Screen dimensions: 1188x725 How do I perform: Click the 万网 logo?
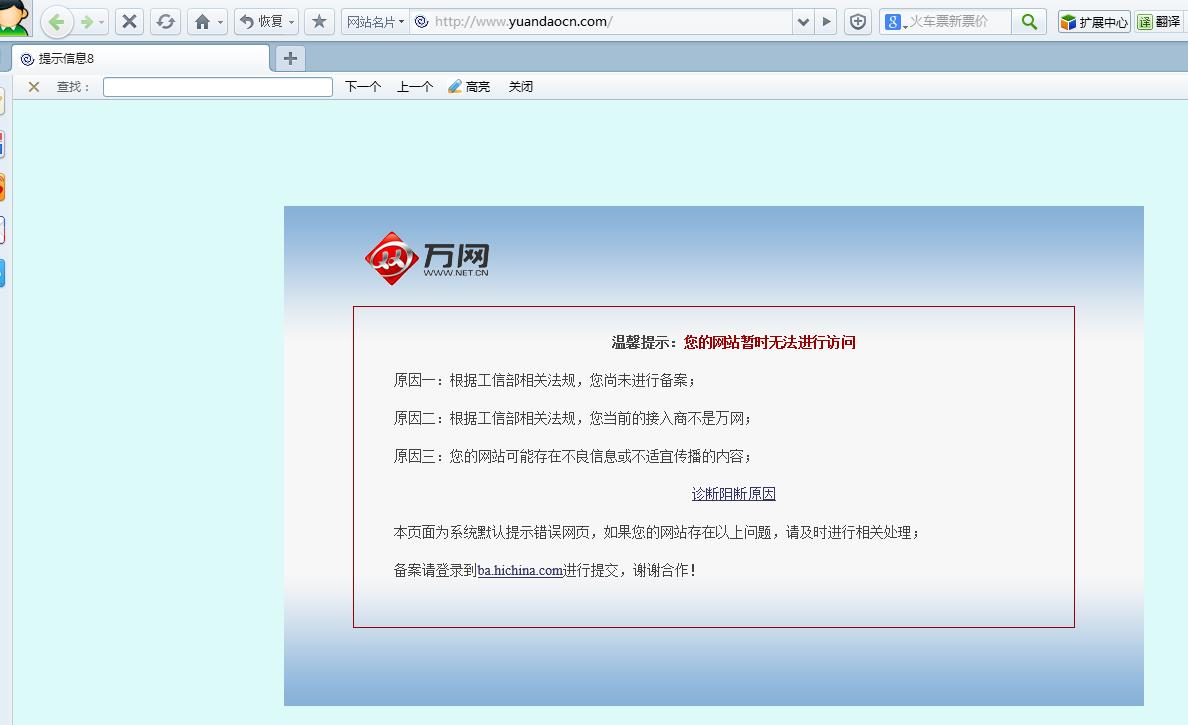tap(427, 258)
